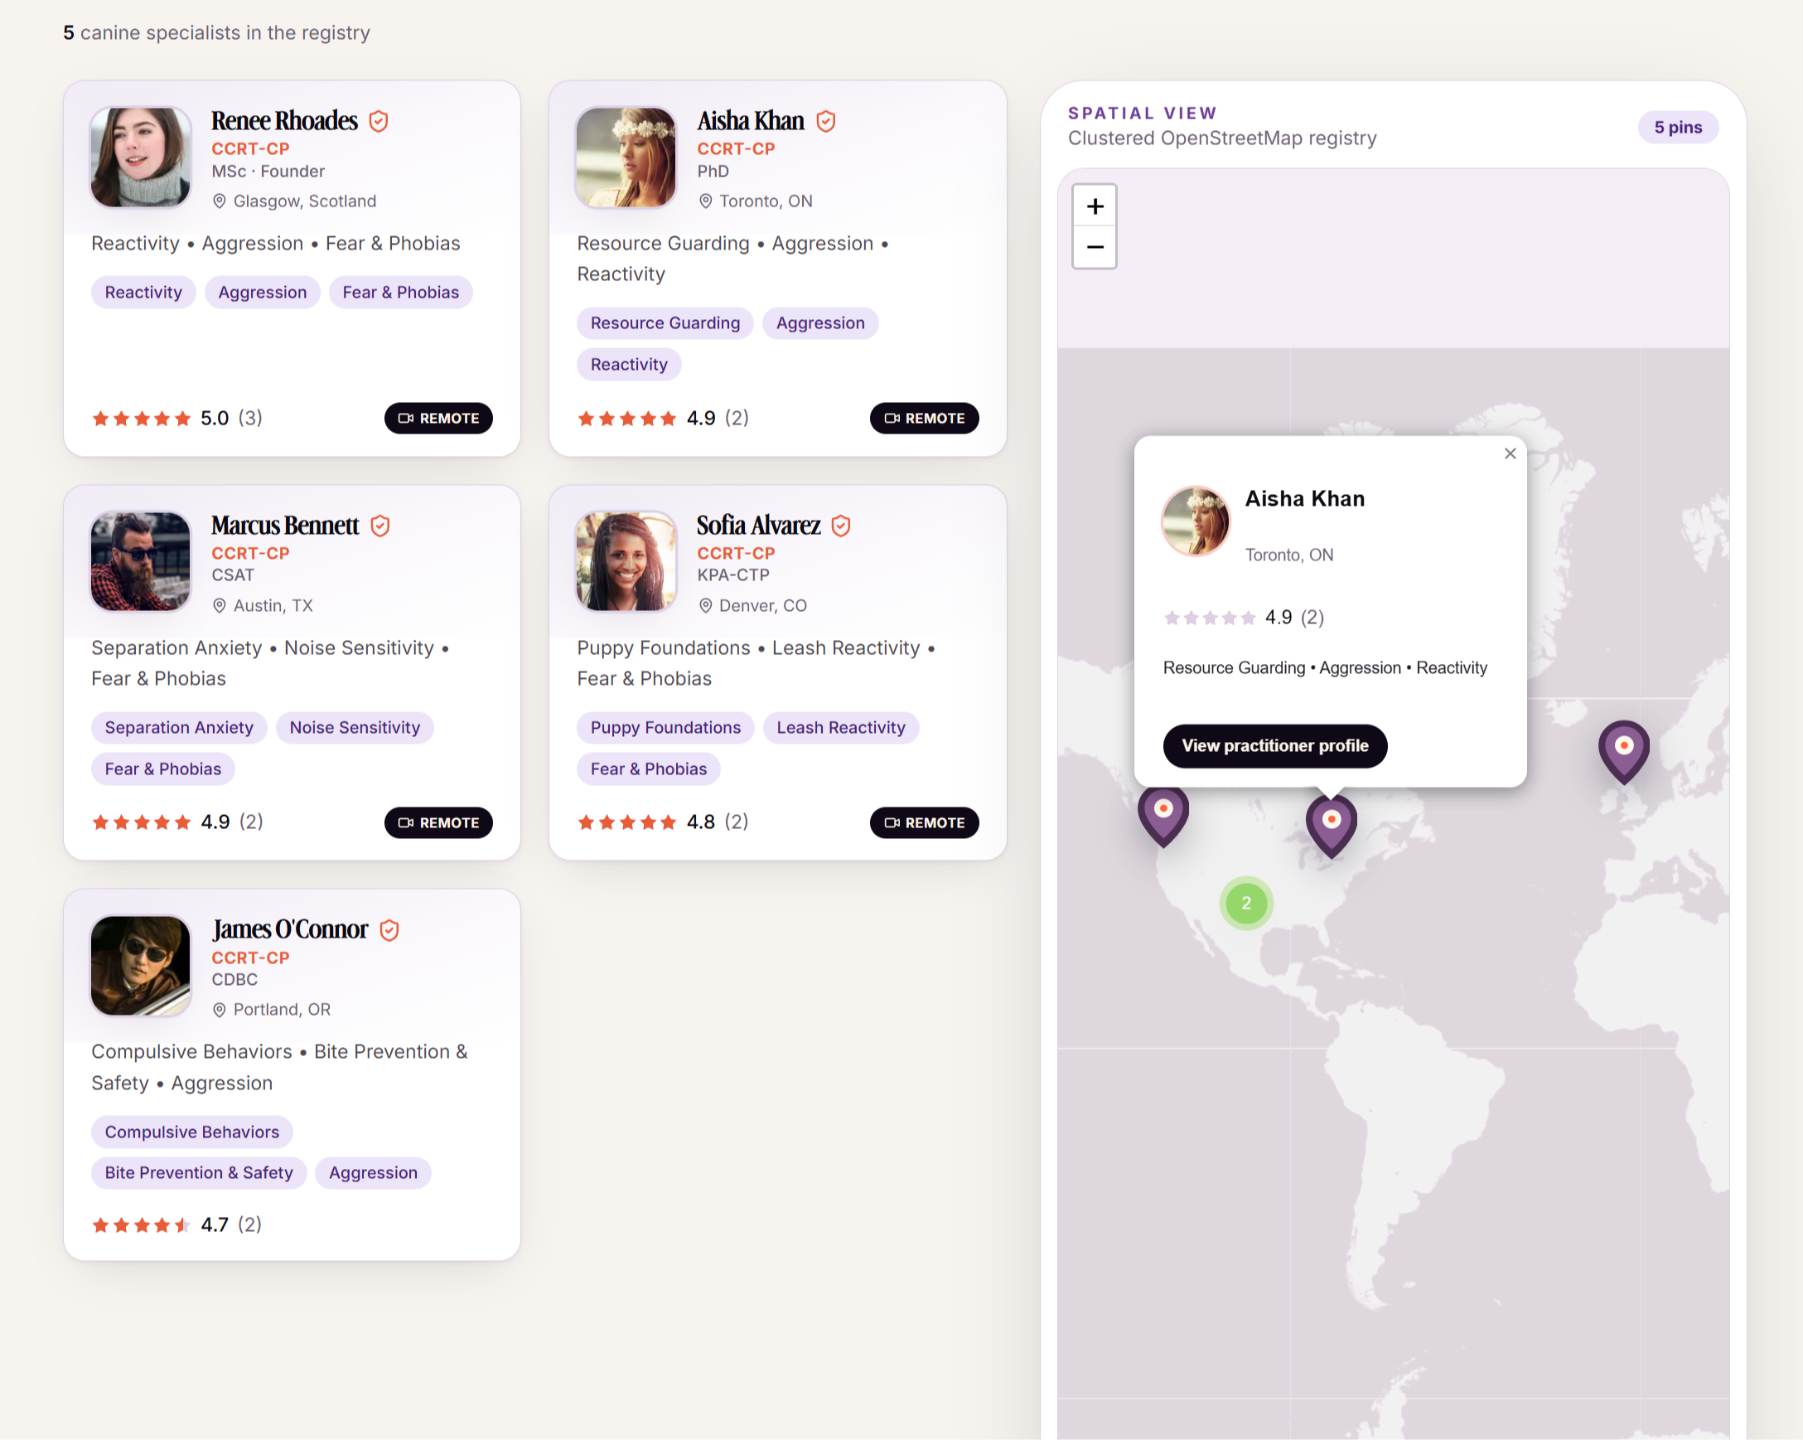Click verified shield badge beside Renee Rhoades
Screen dimensions: 1803x1440
pos(379,121)
